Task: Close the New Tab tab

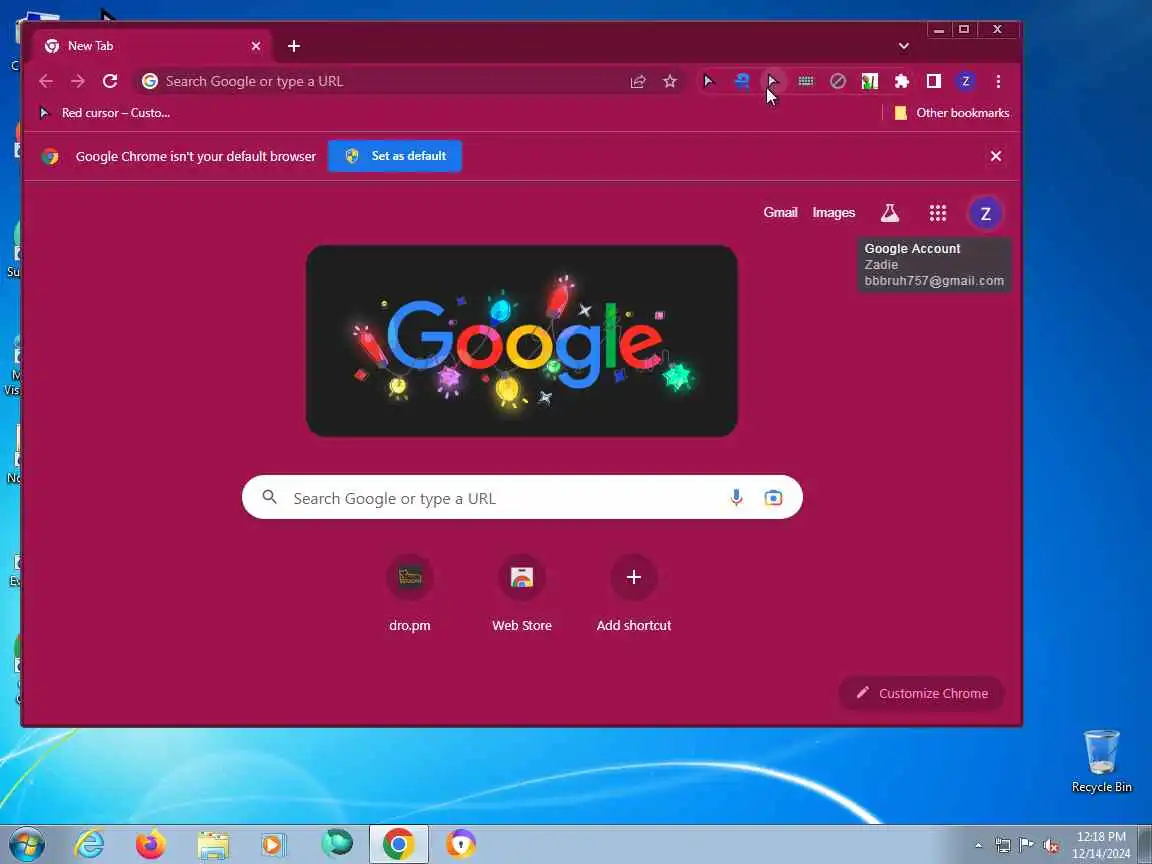Action: click(256, 46)
